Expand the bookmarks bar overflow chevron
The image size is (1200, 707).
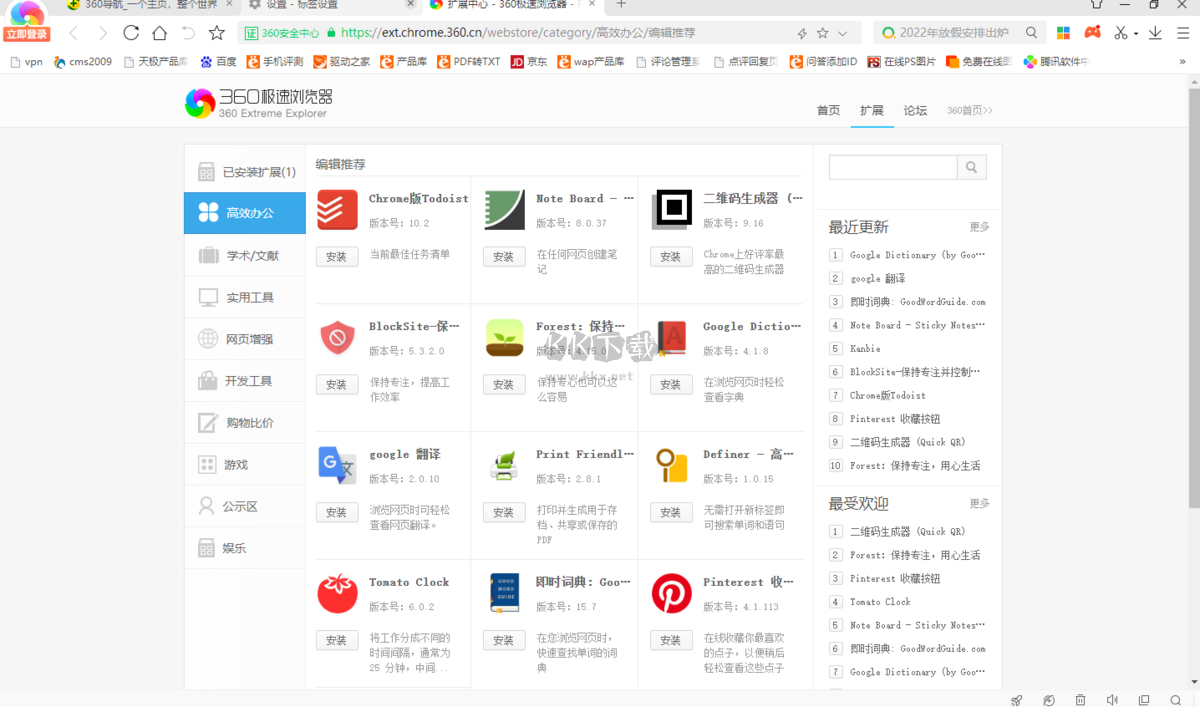coord(1182,62)
